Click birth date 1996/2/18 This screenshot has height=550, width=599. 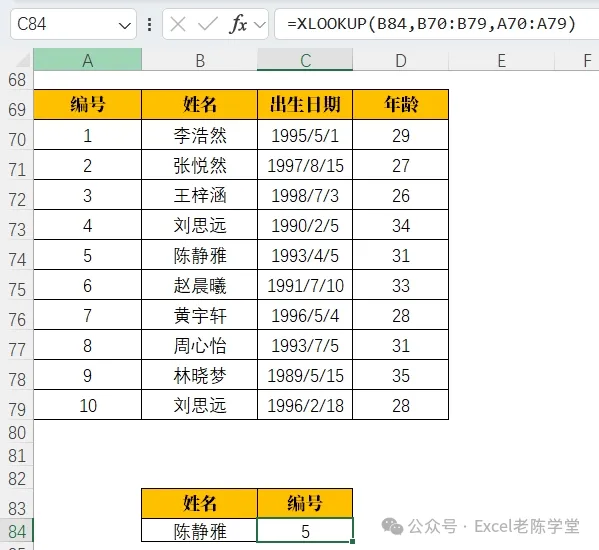305,405
